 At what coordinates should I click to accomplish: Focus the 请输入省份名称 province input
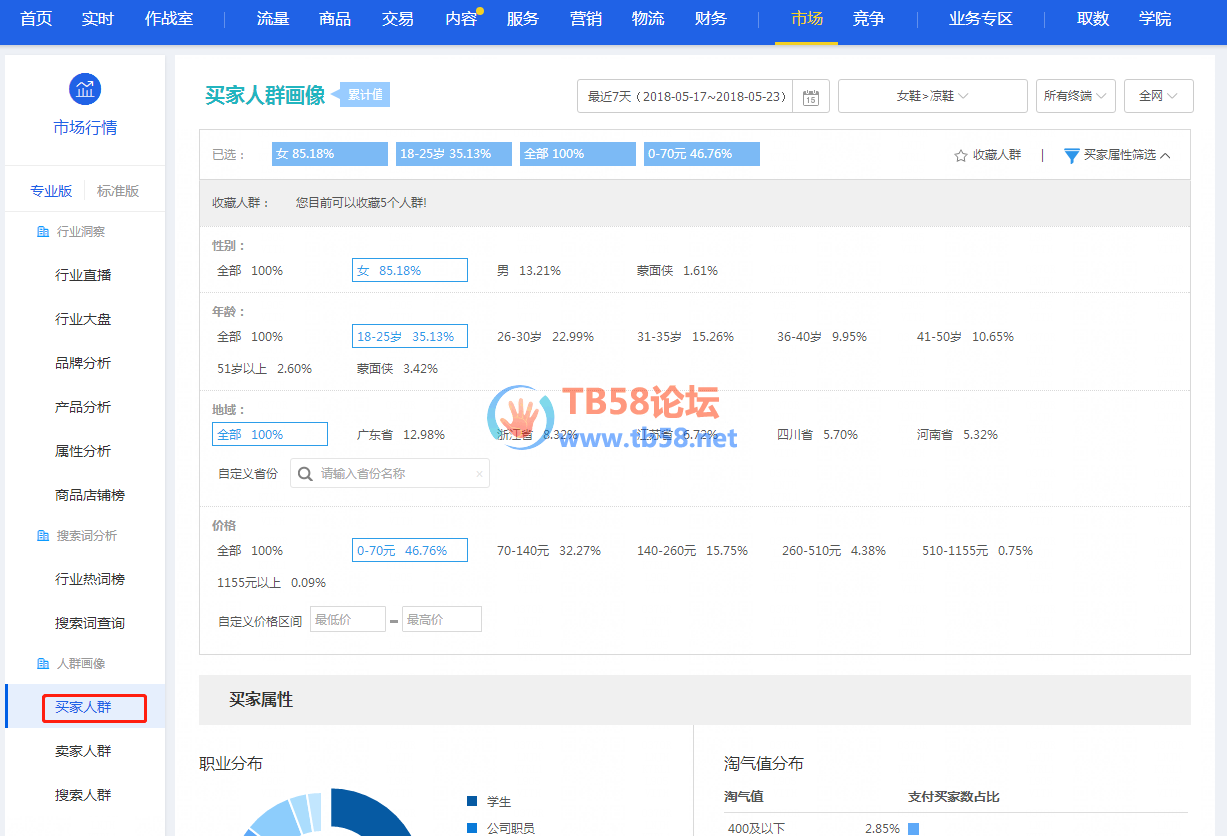(390, 474)
